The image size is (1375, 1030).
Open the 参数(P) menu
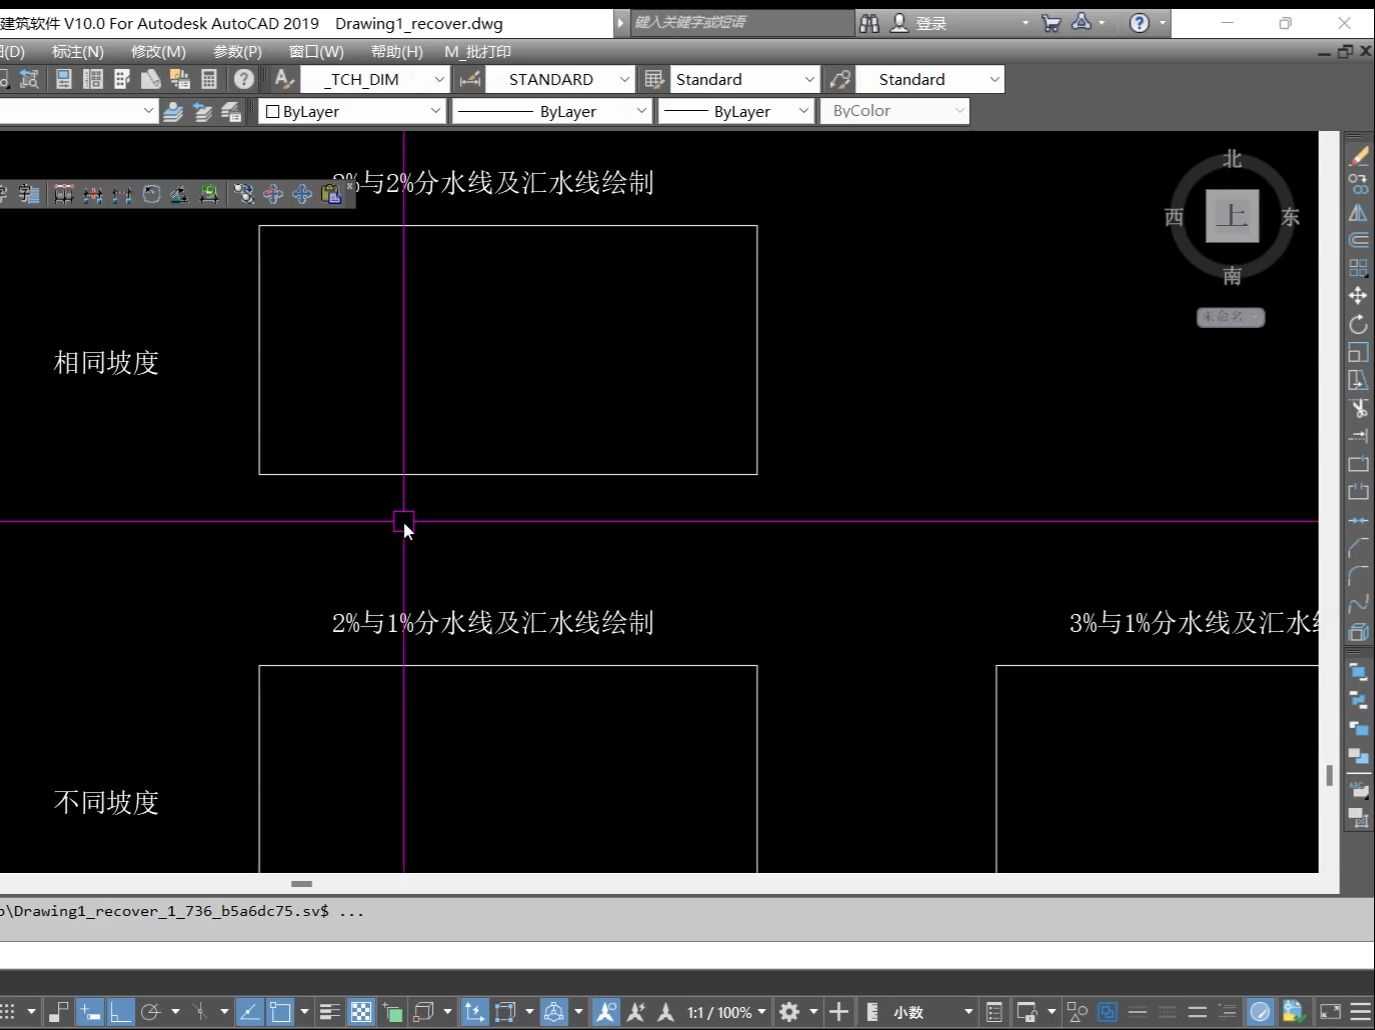point(237,51)
